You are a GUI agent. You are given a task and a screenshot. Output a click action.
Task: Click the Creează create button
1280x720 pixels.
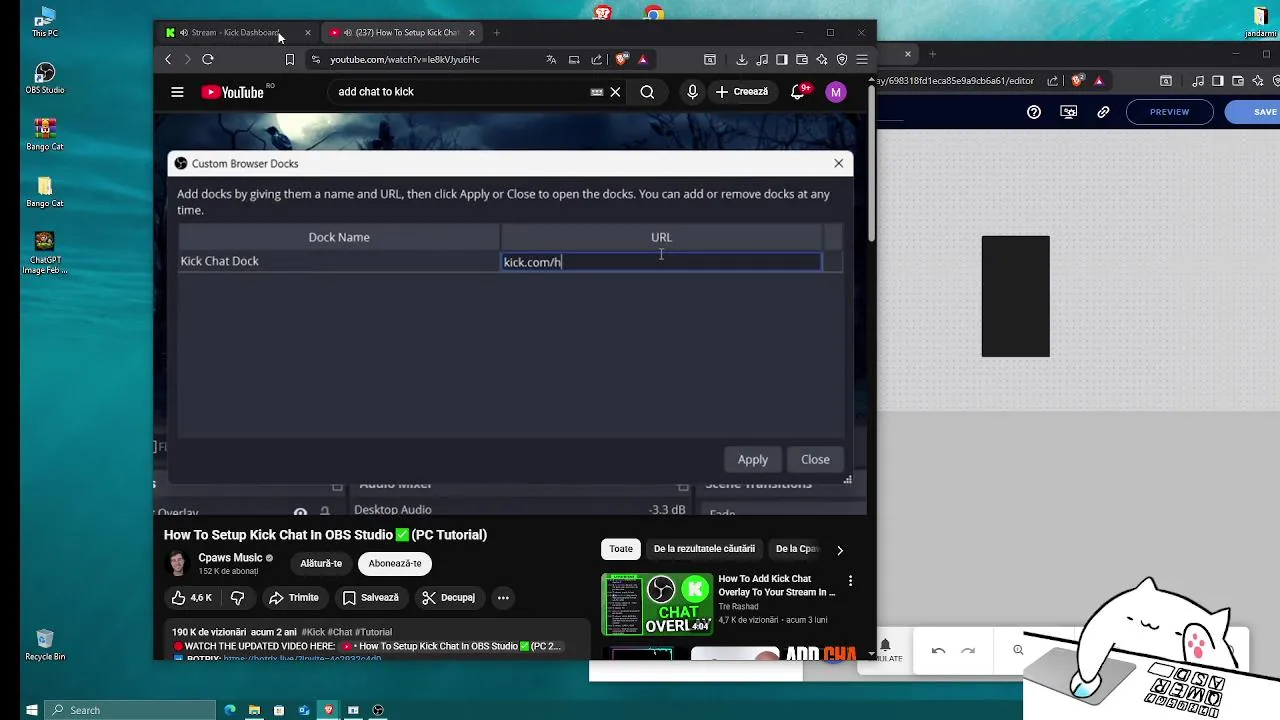(742, 92)
